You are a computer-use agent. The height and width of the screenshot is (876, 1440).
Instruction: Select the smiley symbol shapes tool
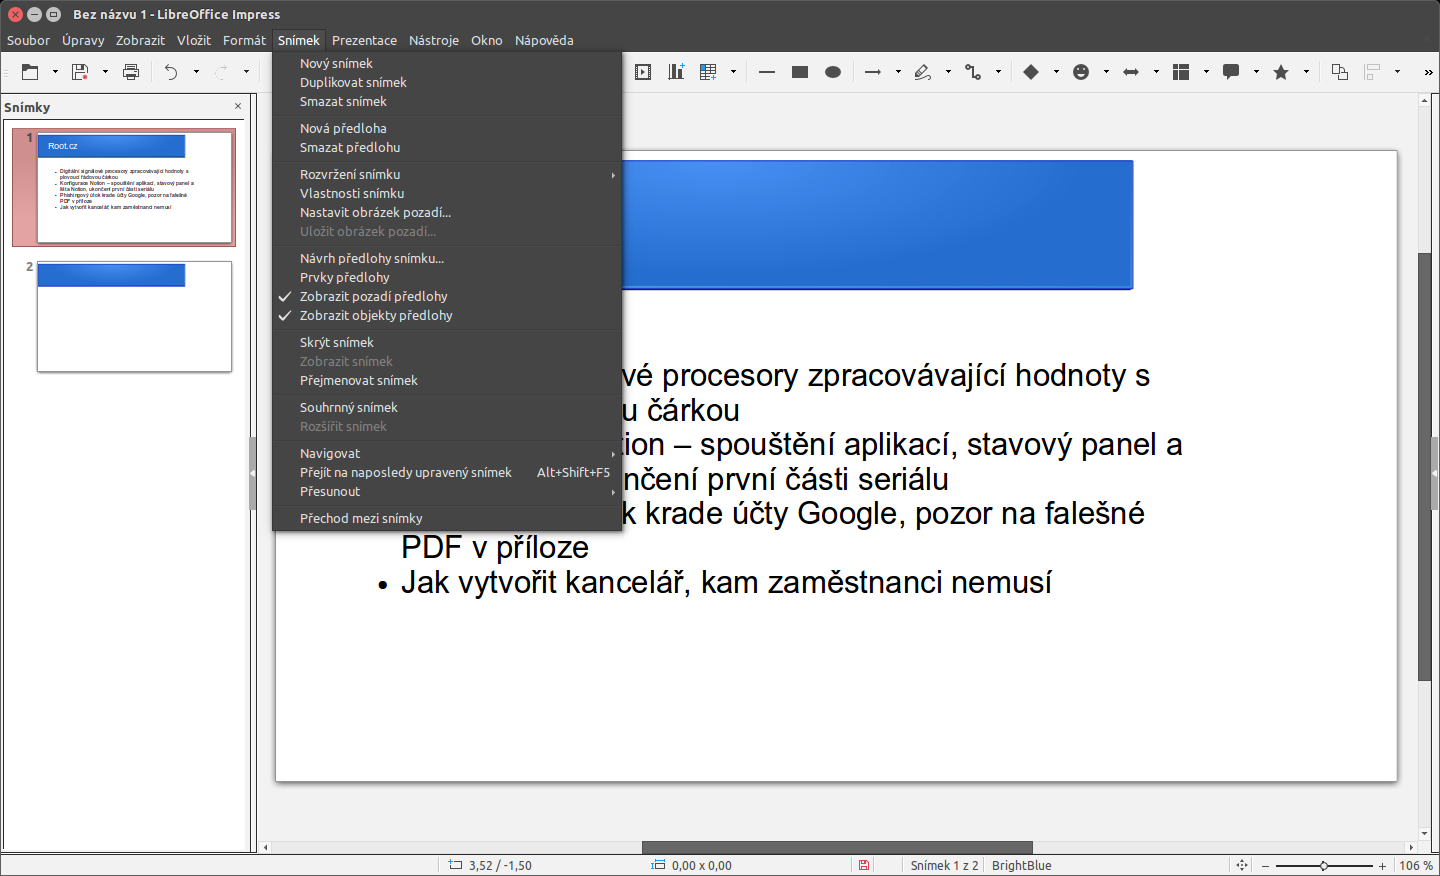[x=1081, y=72]
